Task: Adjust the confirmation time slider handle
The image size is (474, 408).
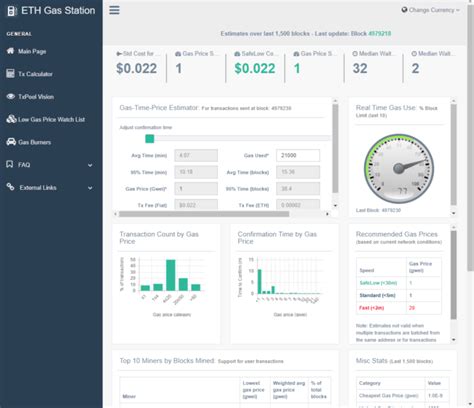Action: tap(150, 139)
